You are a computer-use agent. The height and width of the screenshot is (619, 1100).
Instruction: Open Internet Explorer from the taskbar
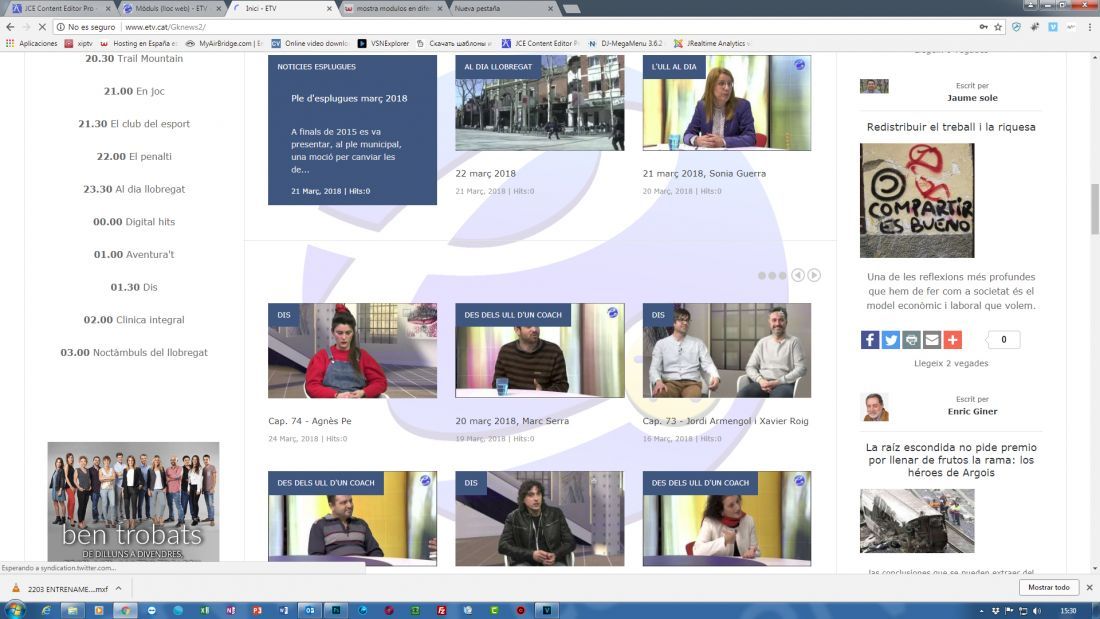pyautogui.click(x=46, y=610)
